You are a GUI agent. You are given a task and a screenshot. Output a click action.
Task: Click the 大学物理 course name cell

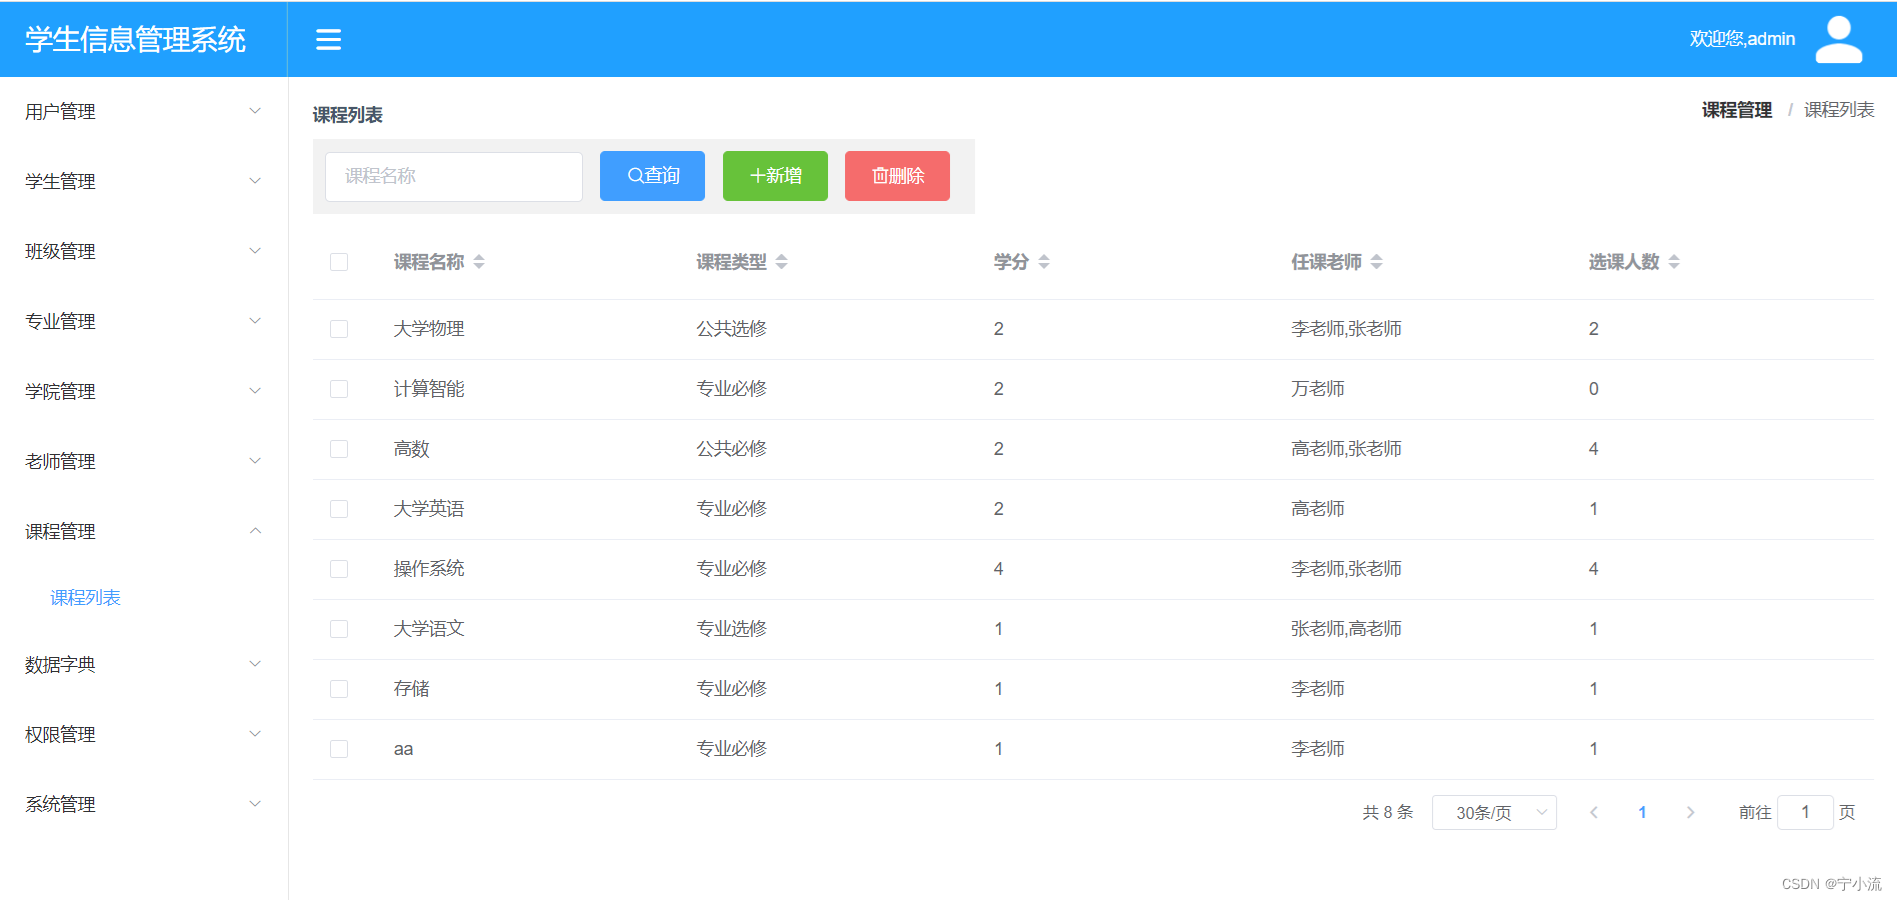pos(429,329)
